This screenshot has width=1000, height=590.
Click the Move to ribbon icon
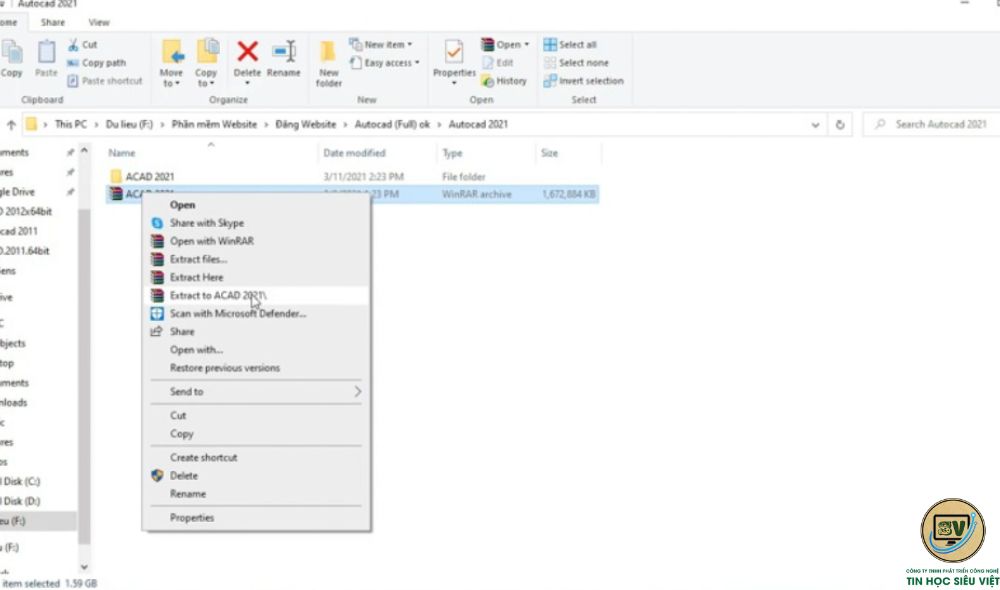coord(172,52)
